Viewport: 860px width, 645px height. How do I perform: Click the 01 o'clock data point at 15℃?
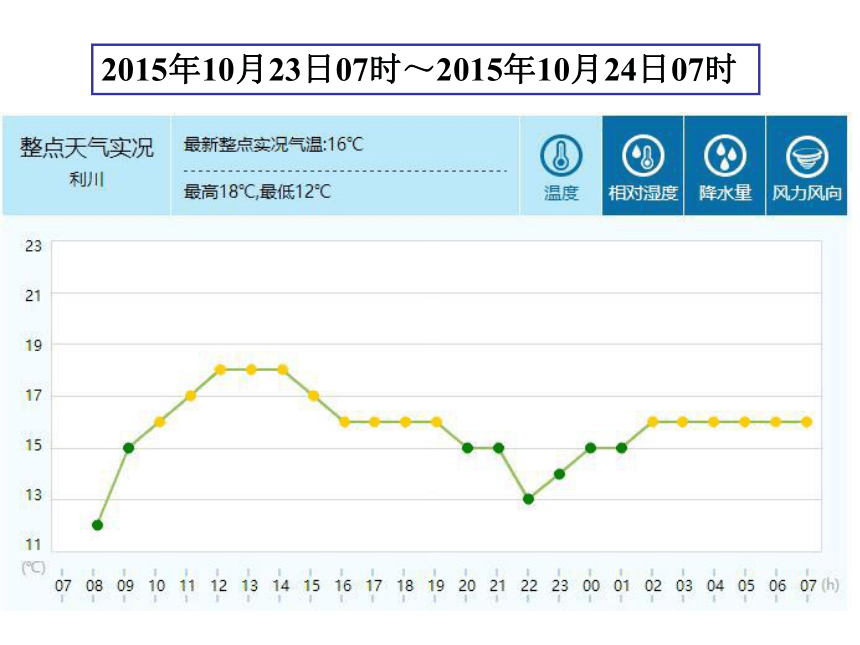pyautogui.click(x=621, y=448)
